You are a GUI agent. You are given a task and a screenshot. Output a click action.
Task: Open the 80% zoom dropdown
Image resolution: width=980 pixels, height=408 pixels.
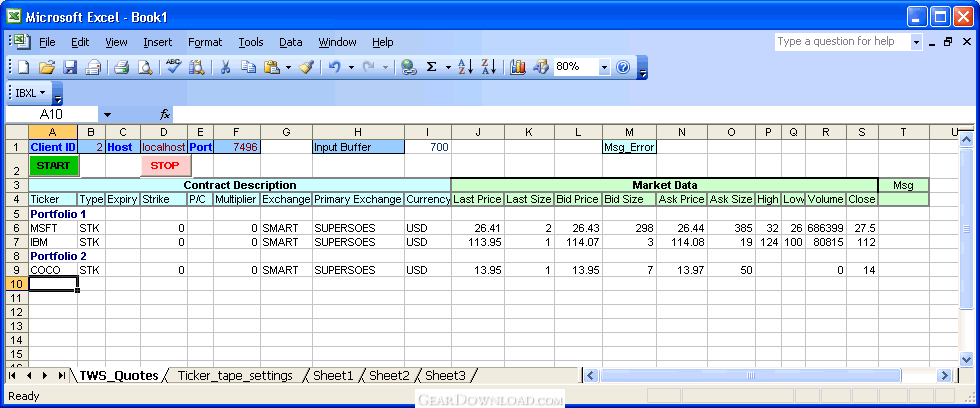point(604,67)
